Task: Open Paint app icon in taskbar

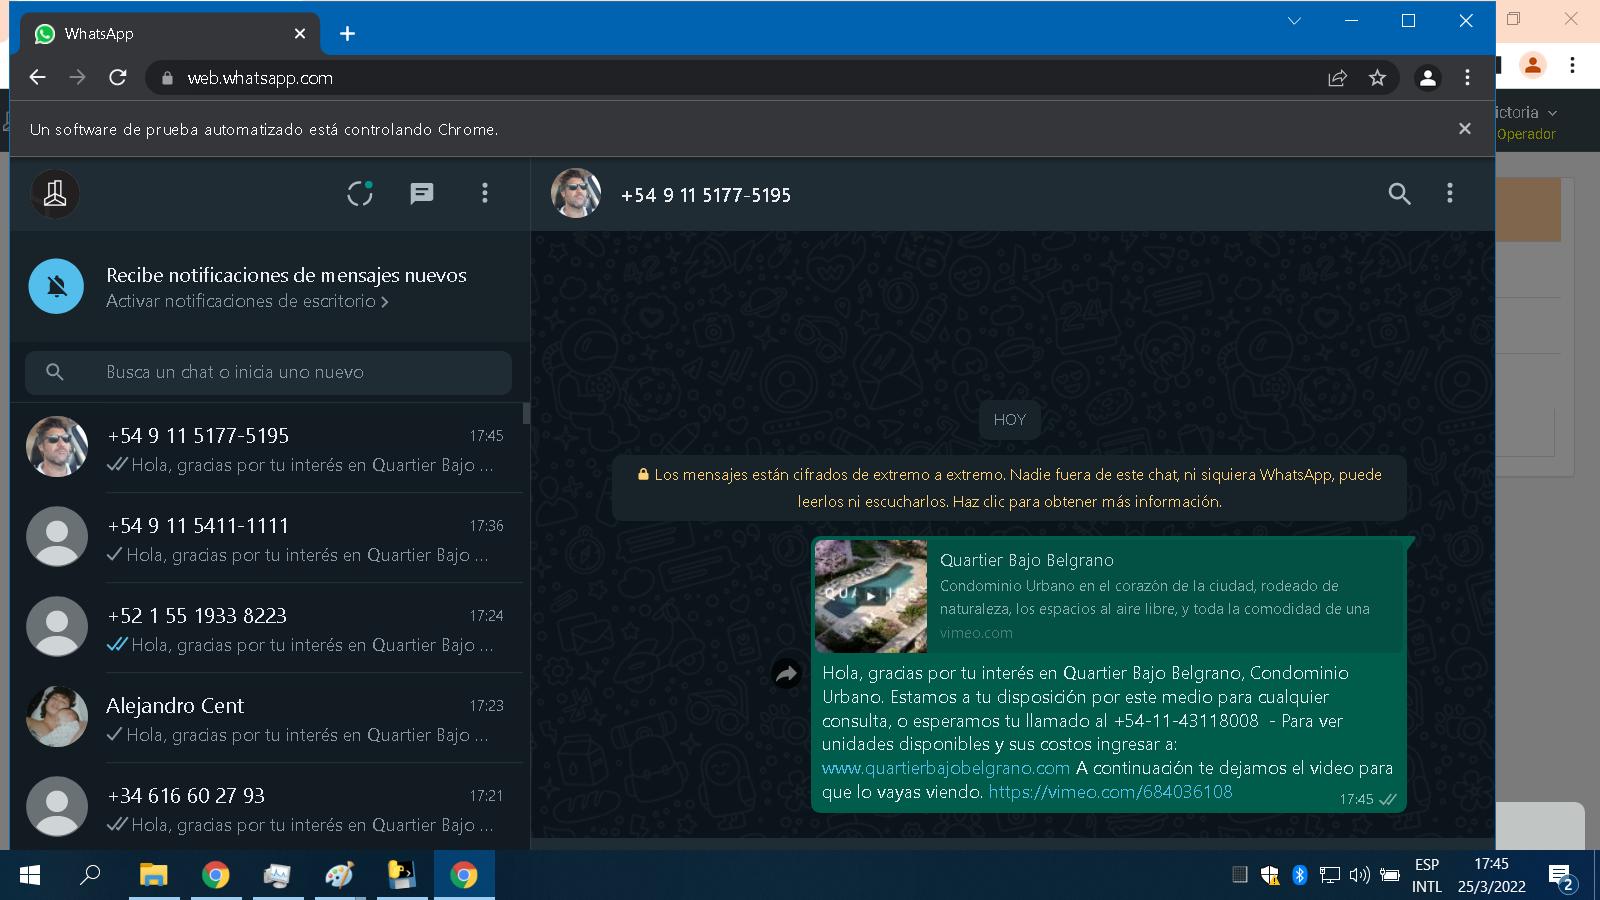Action: pos(339,875)
